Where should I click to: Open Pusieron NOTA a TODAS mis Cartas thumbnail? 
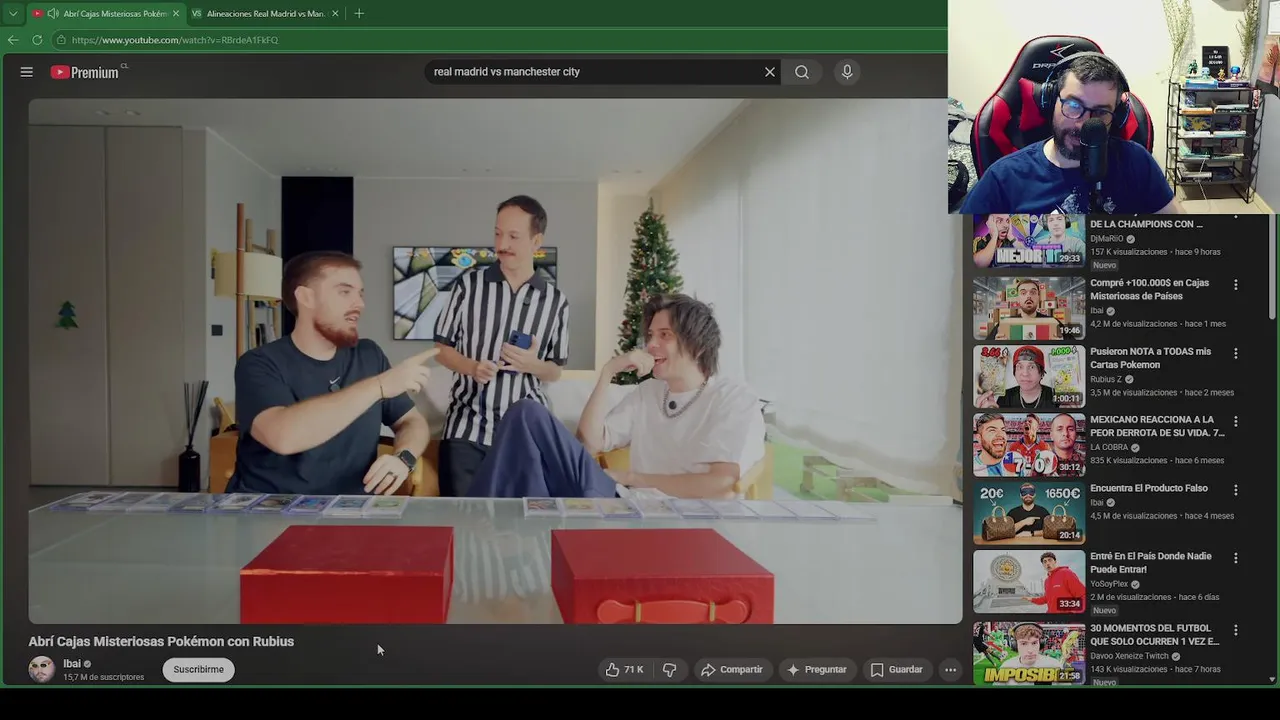(1029, 377)
